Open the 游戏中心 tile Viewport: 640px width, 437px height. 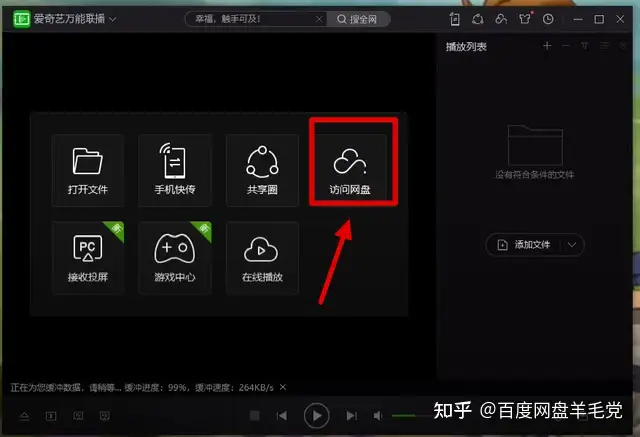[x=175, y=257]
